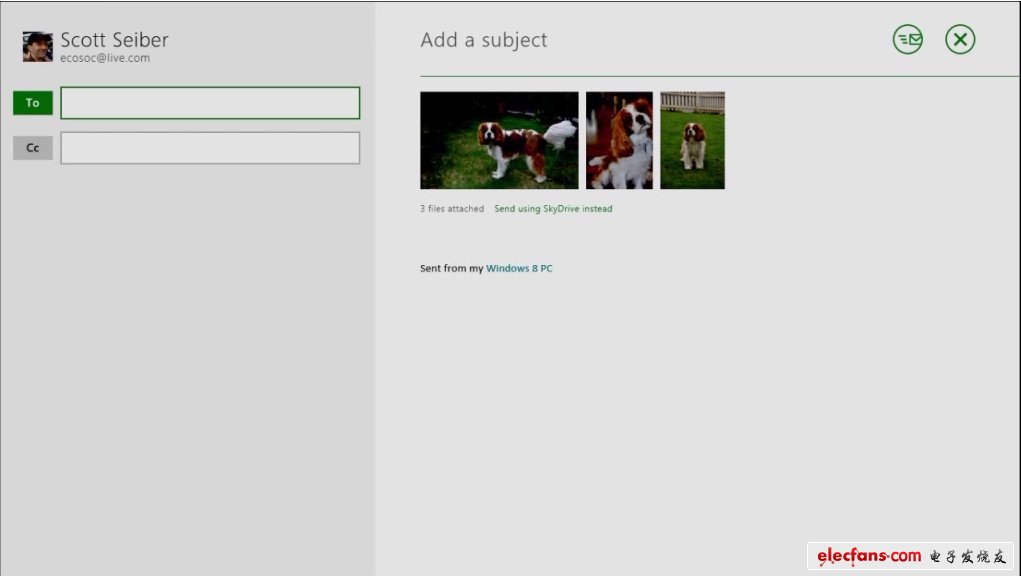Select the wide photo of dog on grass
Screen dimensions: 1021x576
pyautogui.click(x=499, y=140)
